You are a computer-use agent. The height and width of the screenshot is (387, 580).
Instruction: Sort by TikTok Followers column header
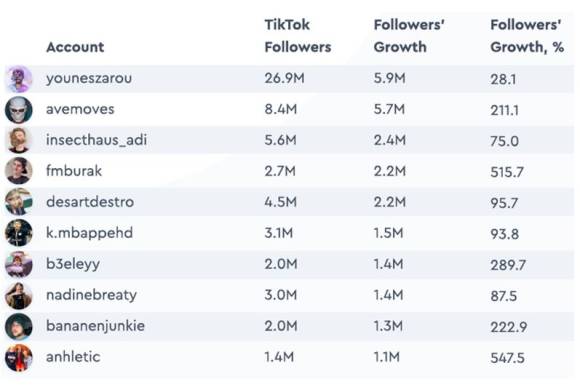click(298, 36)
